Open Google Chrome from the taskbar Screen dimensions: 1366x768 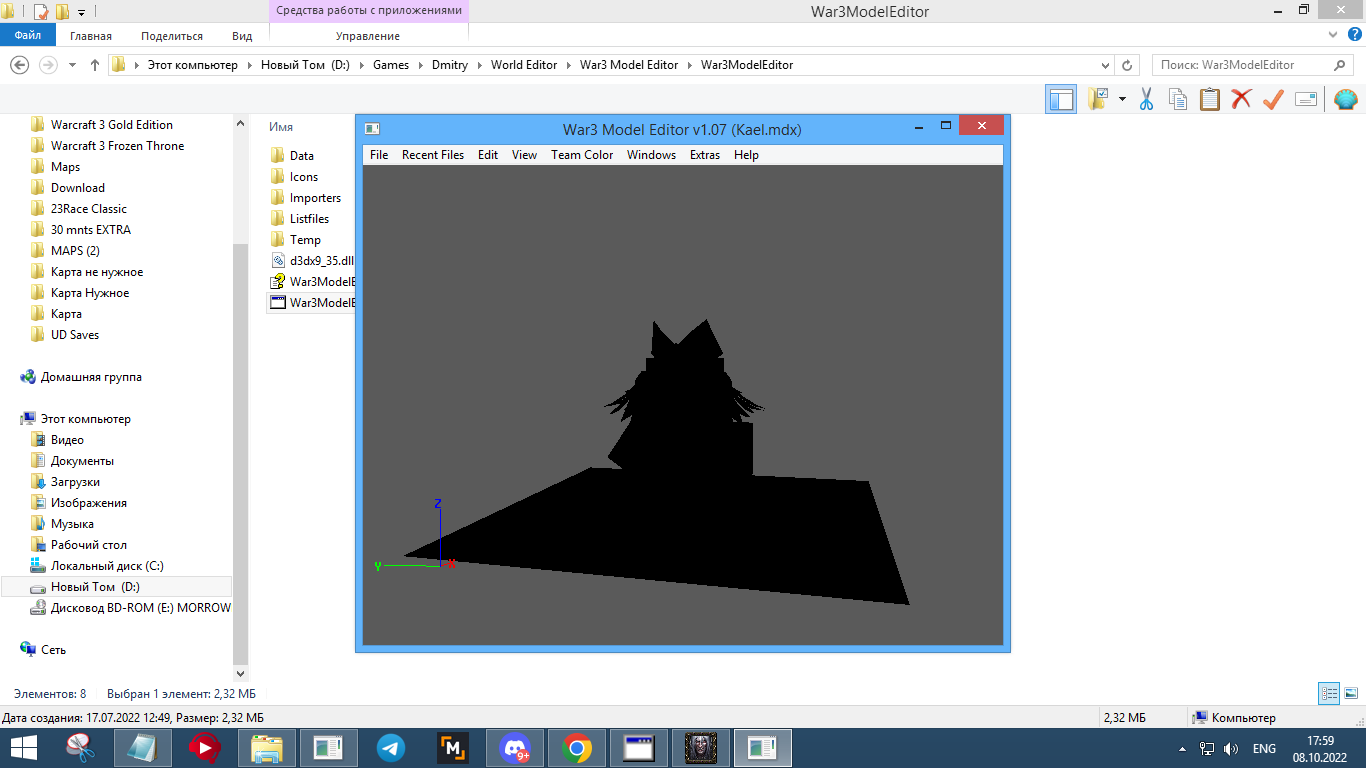coord(577,748)
